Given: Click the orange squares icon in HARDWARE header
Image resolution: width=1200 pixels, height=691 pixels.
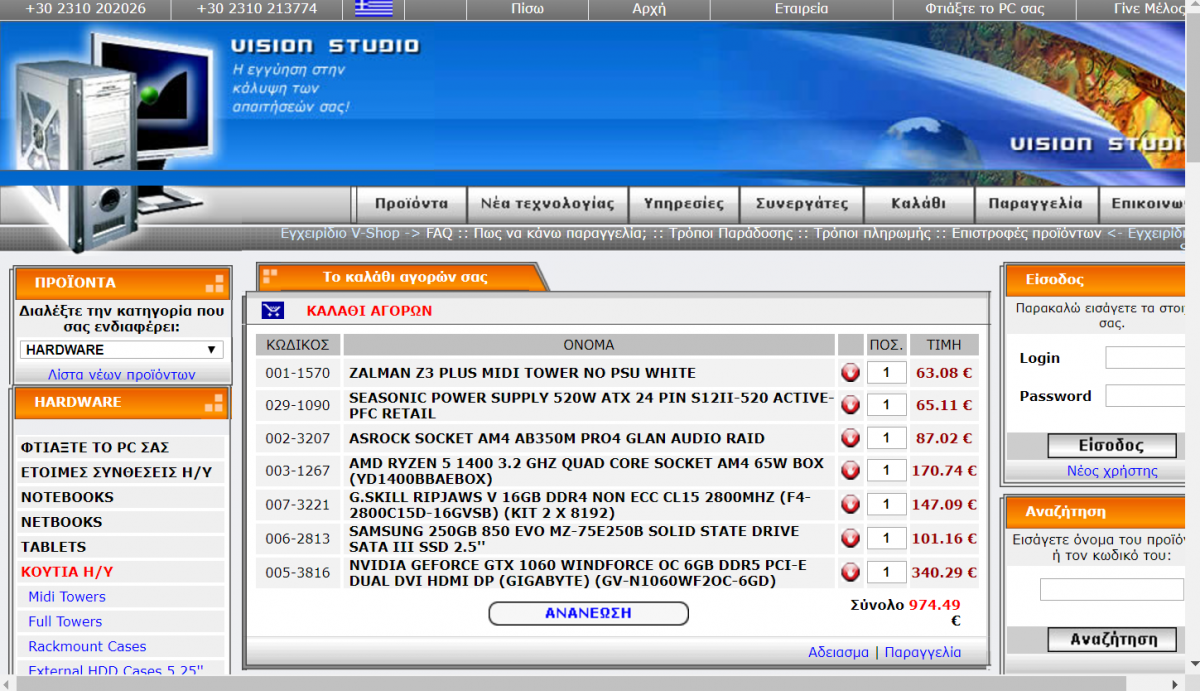Looking at the screenshot, I should [215, 403].
